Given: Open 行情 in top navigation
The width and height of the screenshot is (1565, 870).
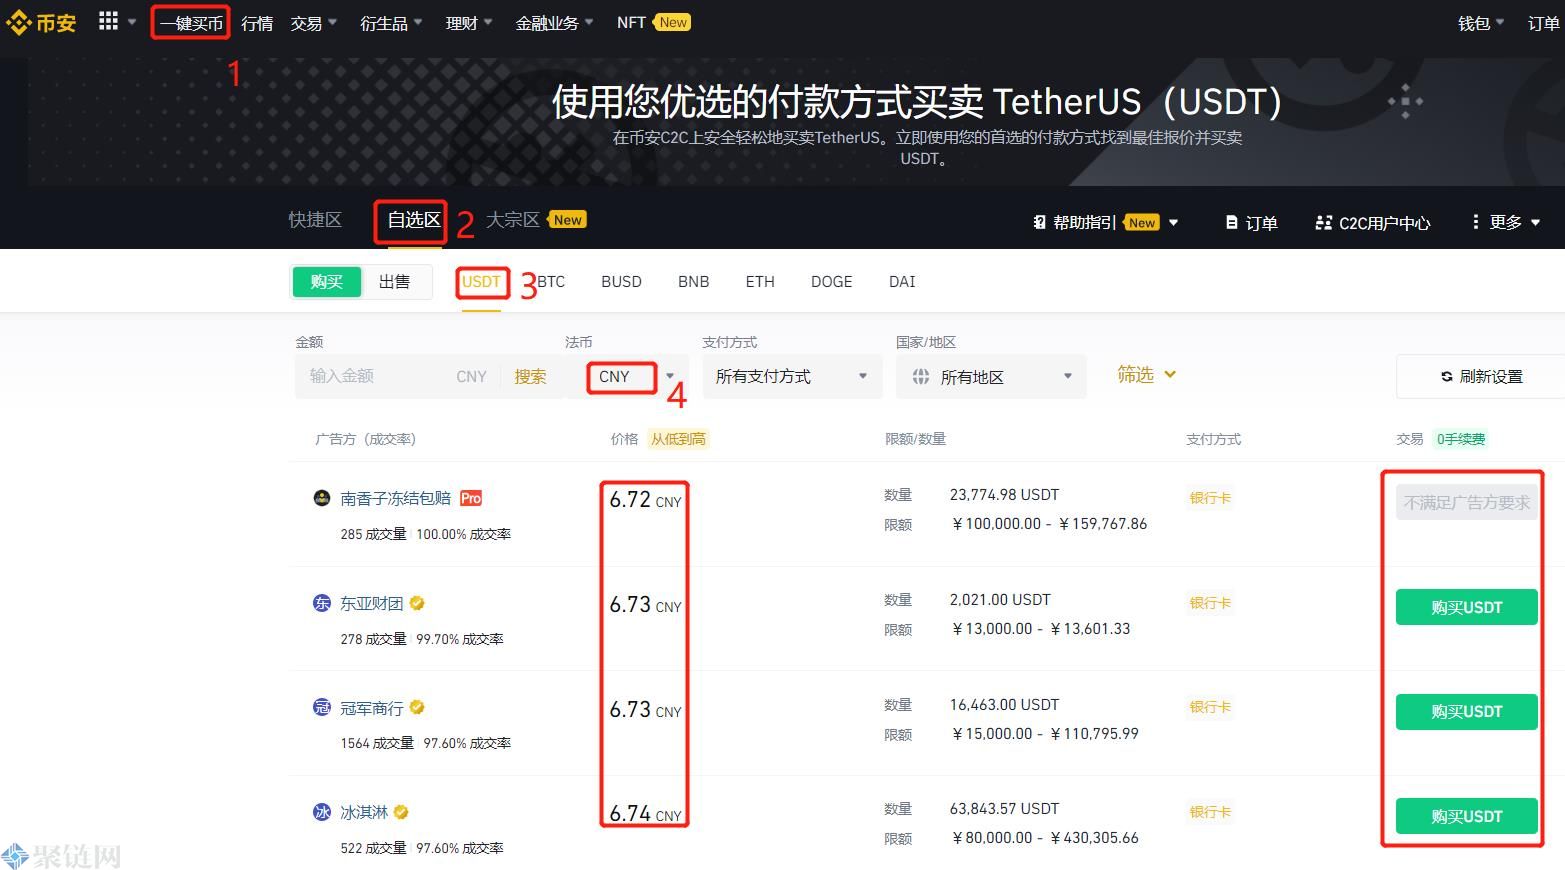Looking at the screenshot, I should point(257,23).
